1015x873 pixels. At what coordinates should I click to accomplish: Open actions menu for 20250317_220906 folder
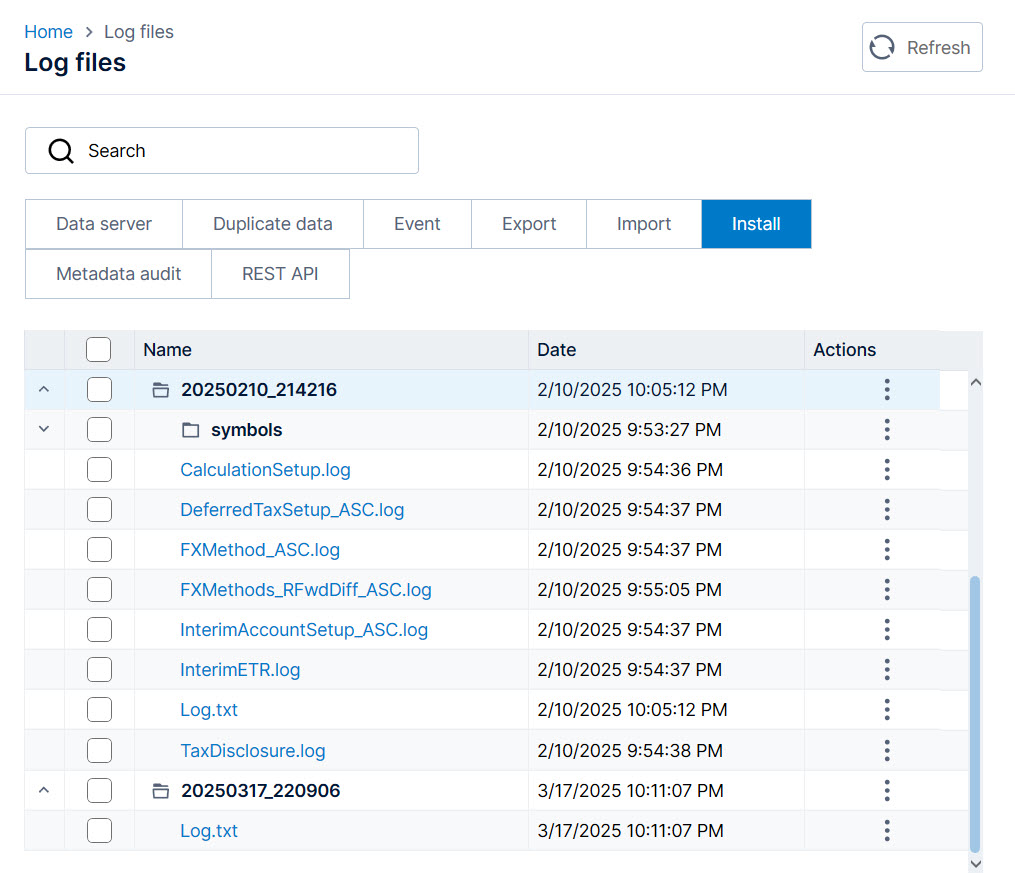[x=886, y=791]
